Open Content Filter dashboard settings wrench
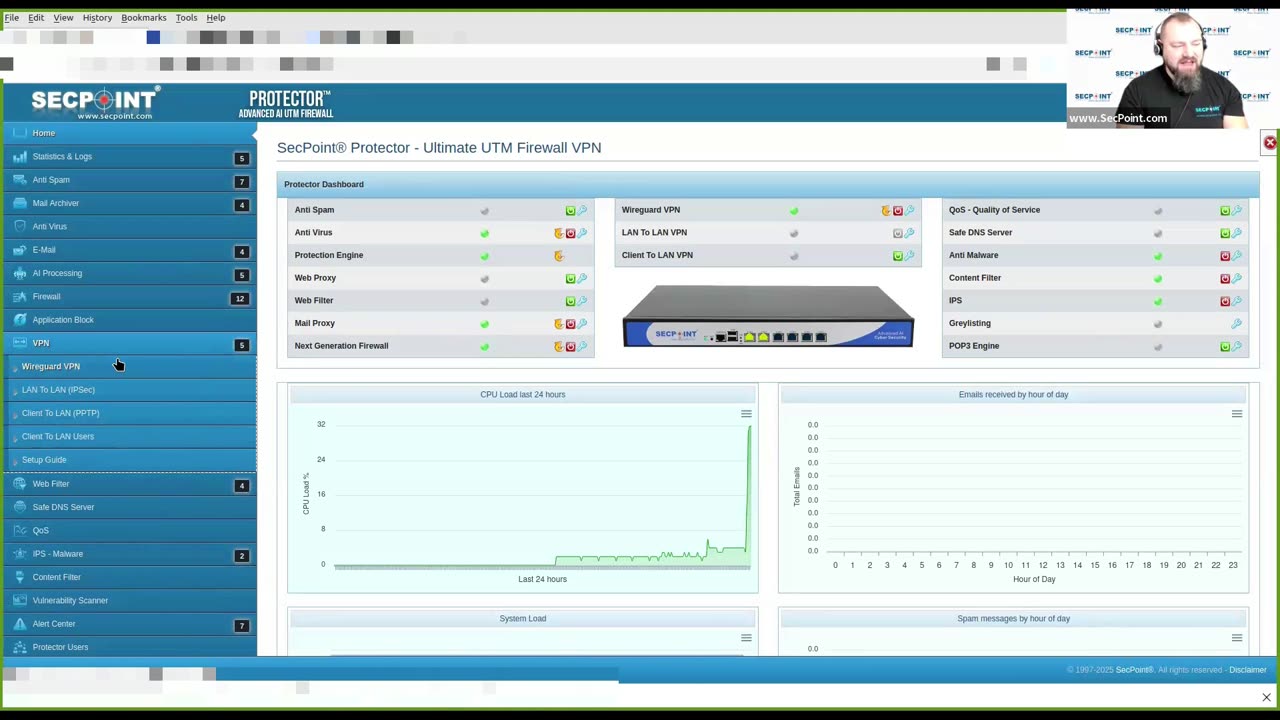 point(1236,278)
